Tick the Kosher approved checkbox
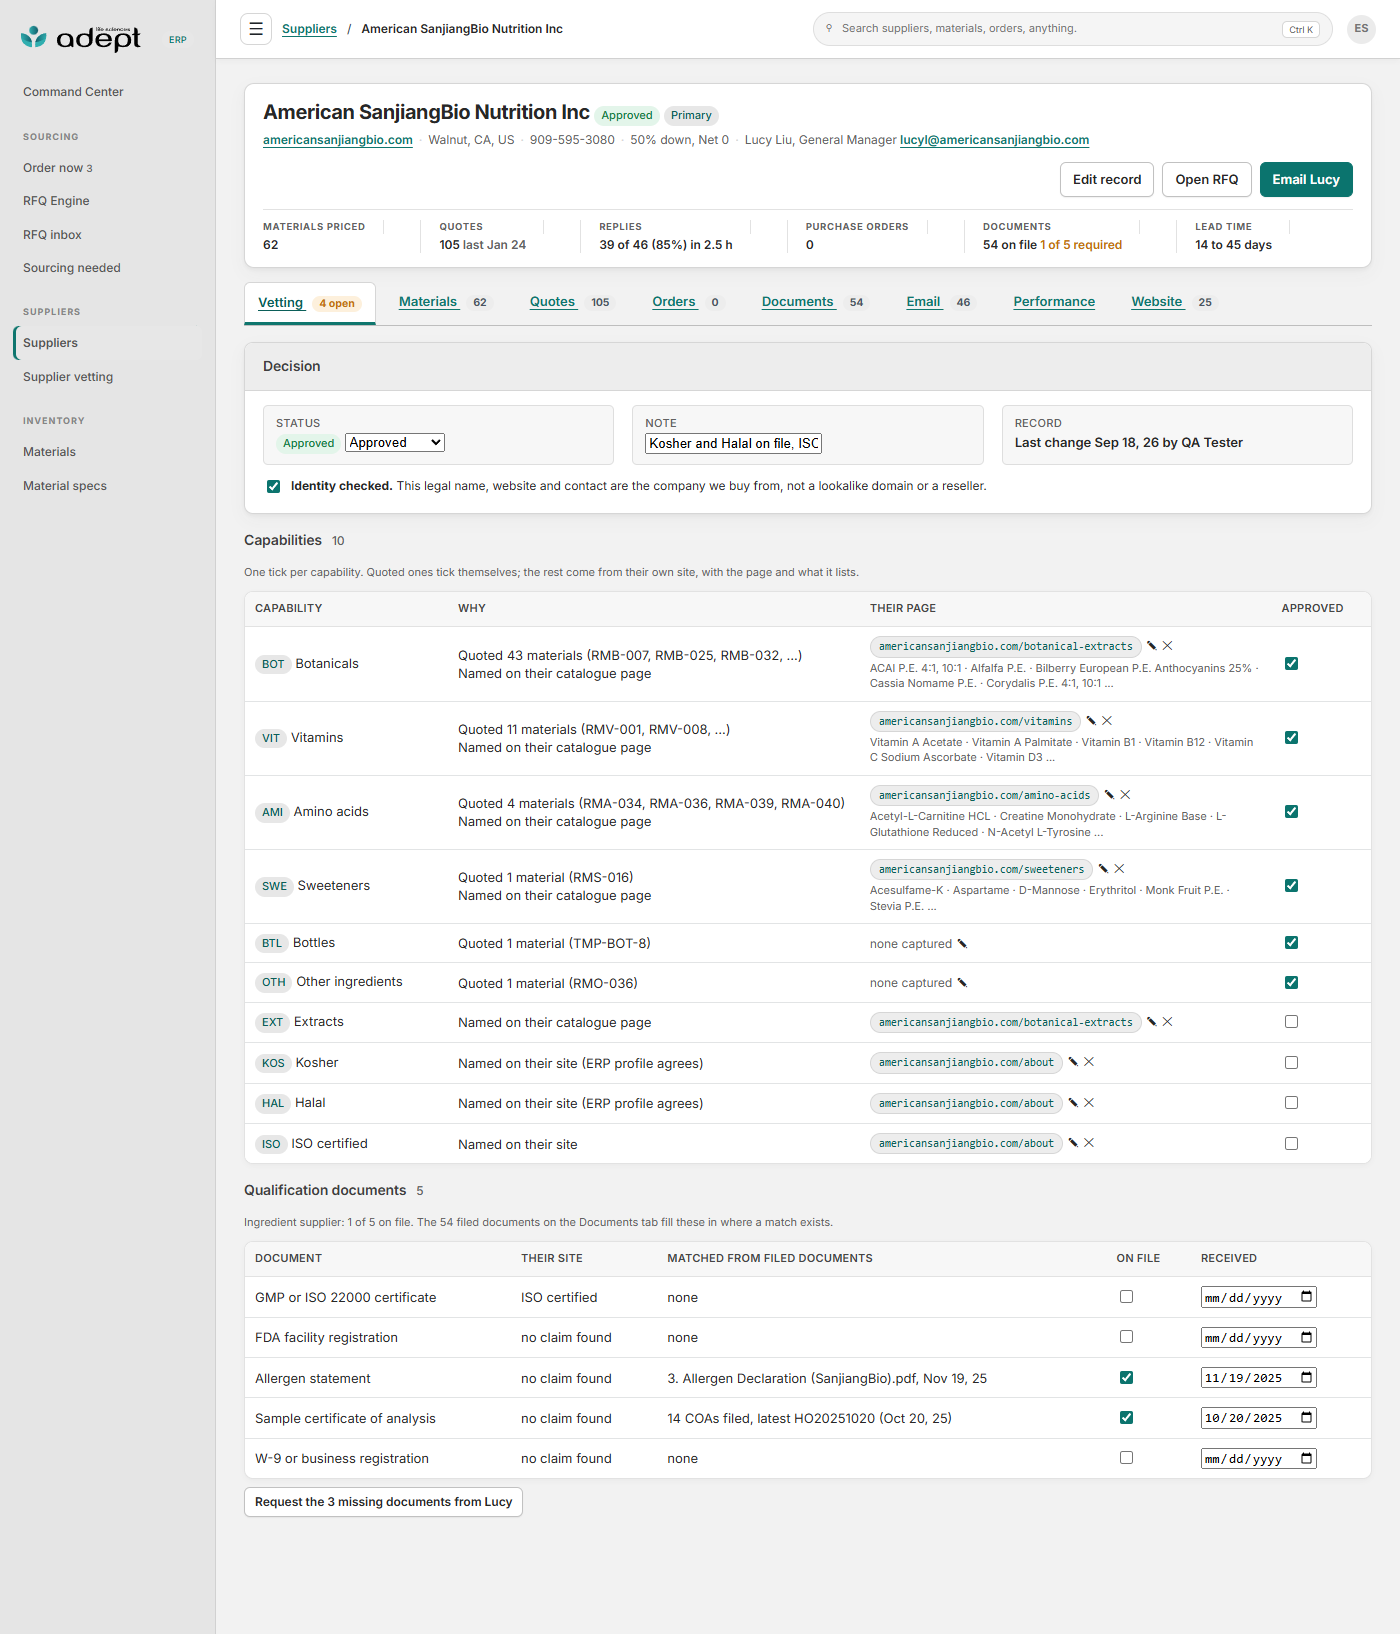The height and width of the screenshot is (1634, 1400). tap(1291, 1063)
